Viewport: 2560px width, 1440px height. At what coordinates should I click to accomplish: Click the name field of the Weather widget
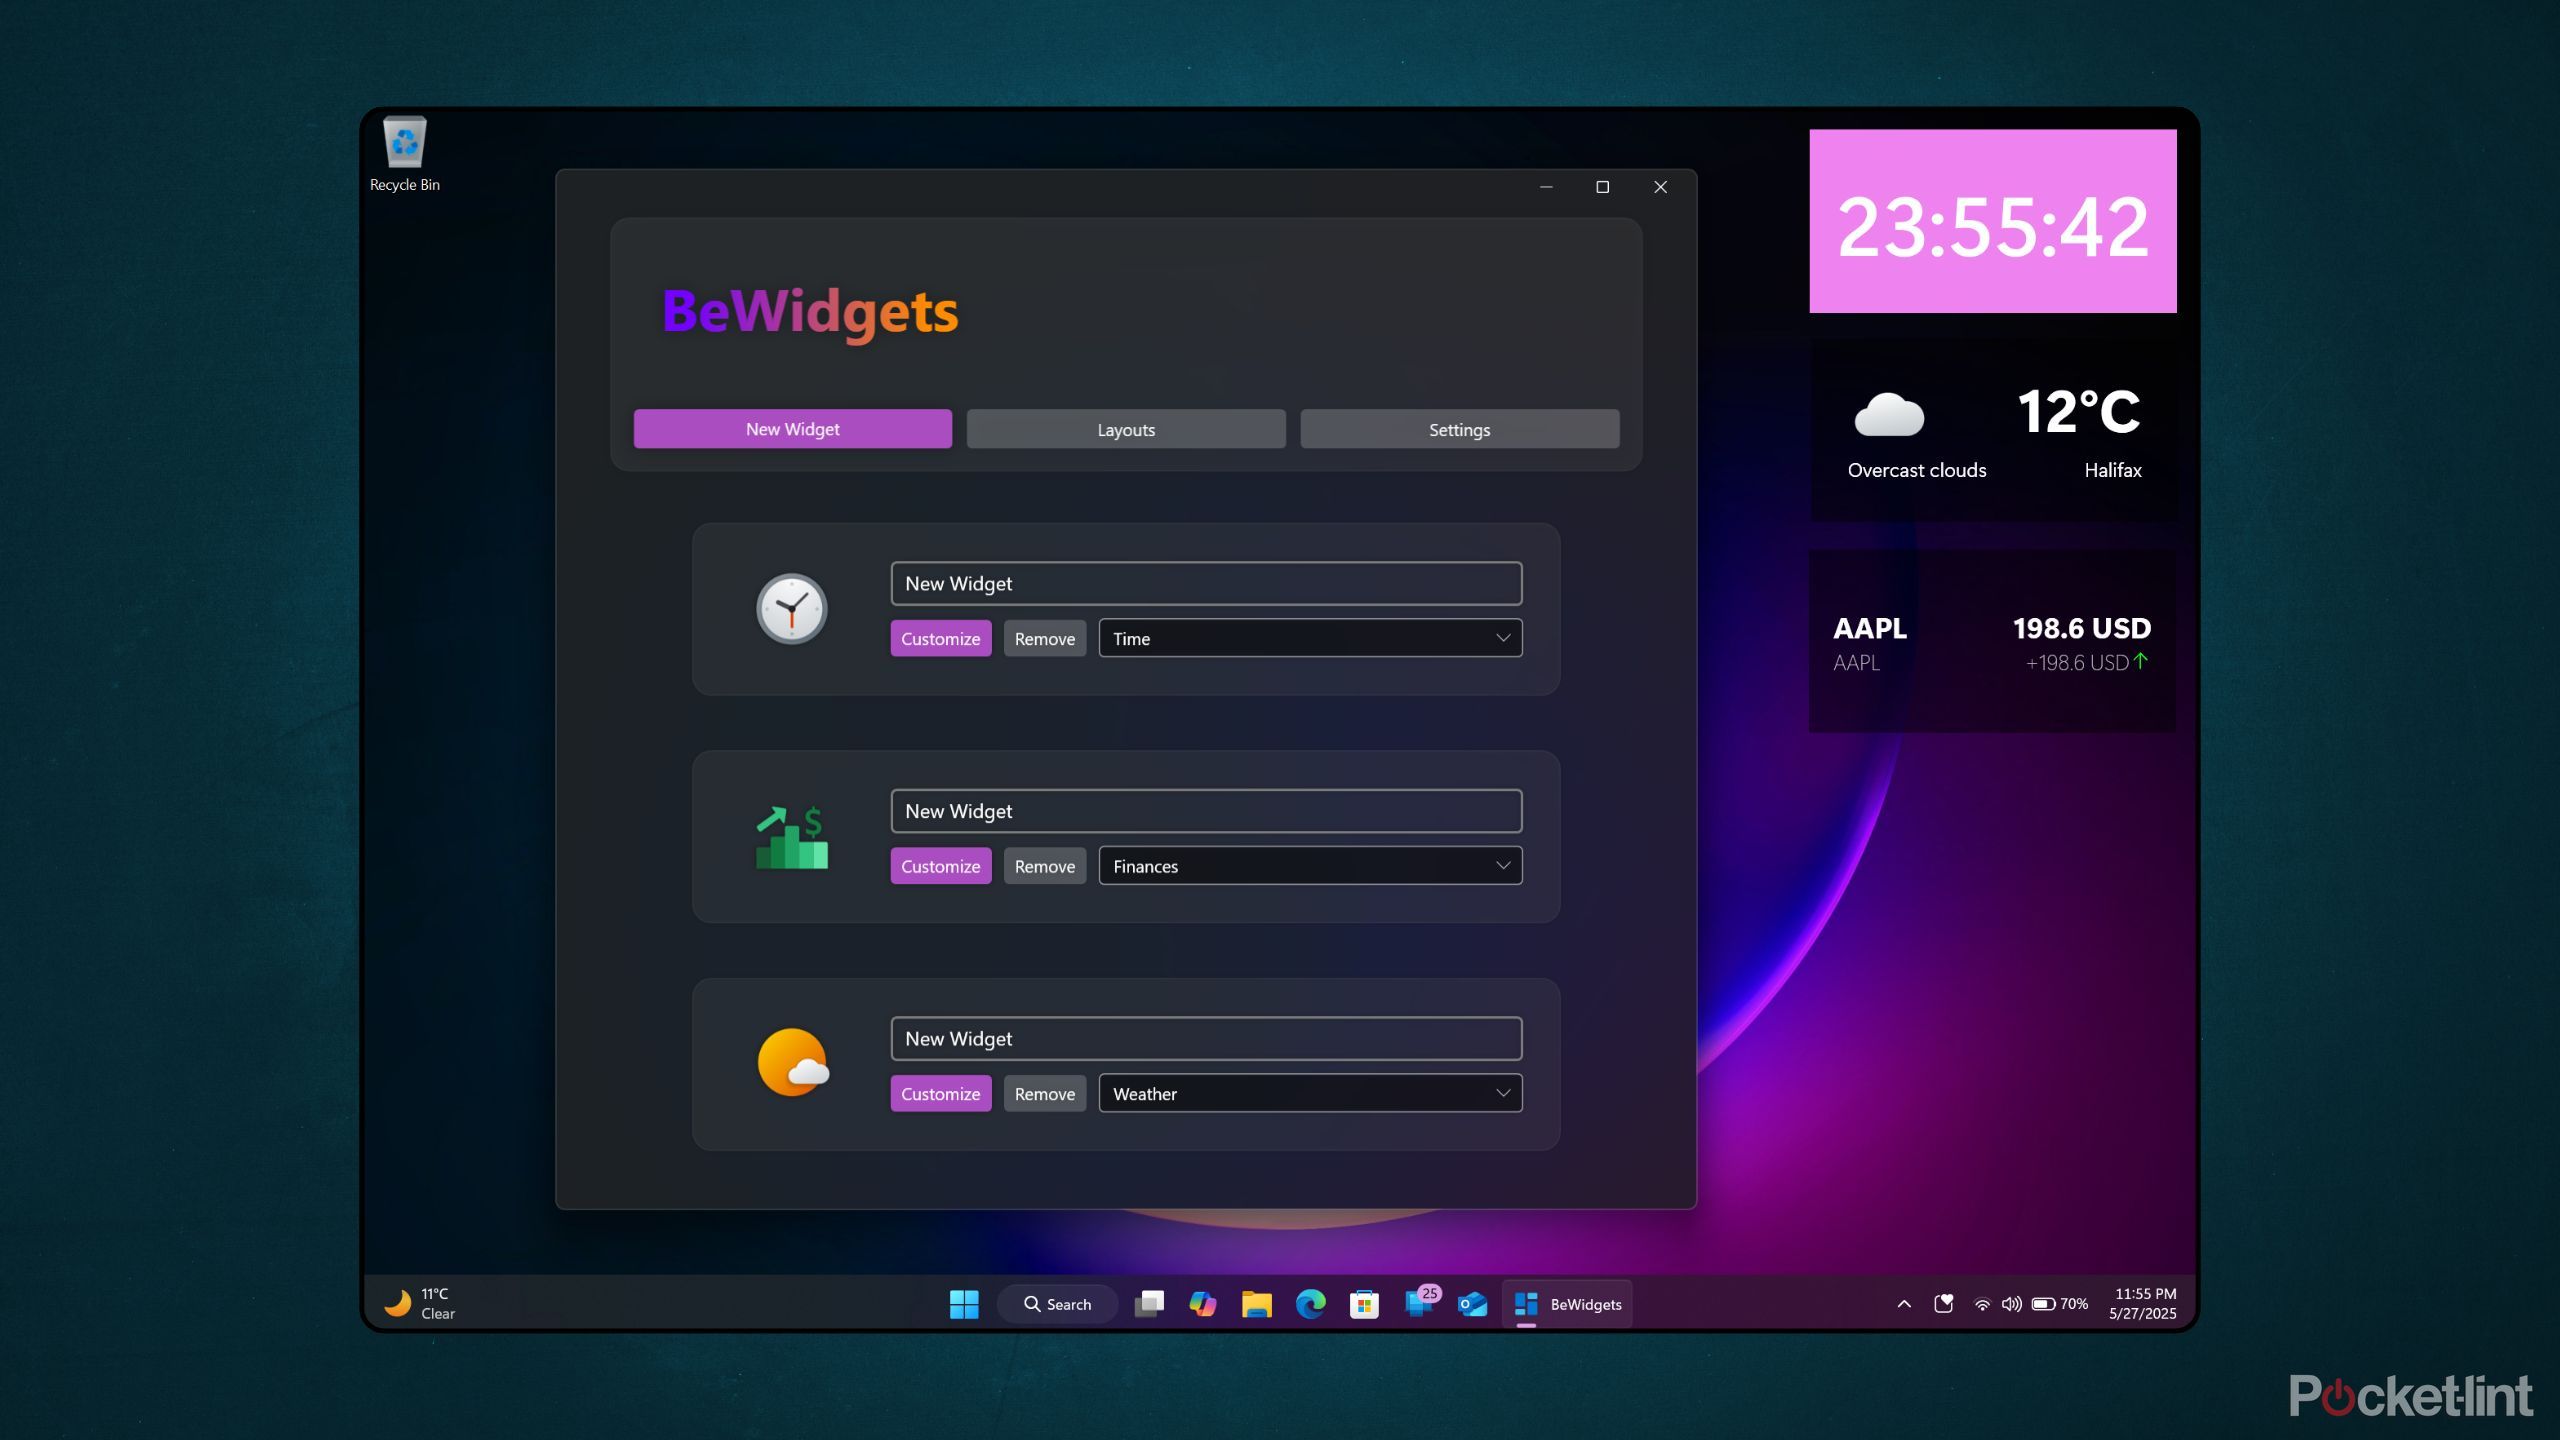click(1206, 1038)
